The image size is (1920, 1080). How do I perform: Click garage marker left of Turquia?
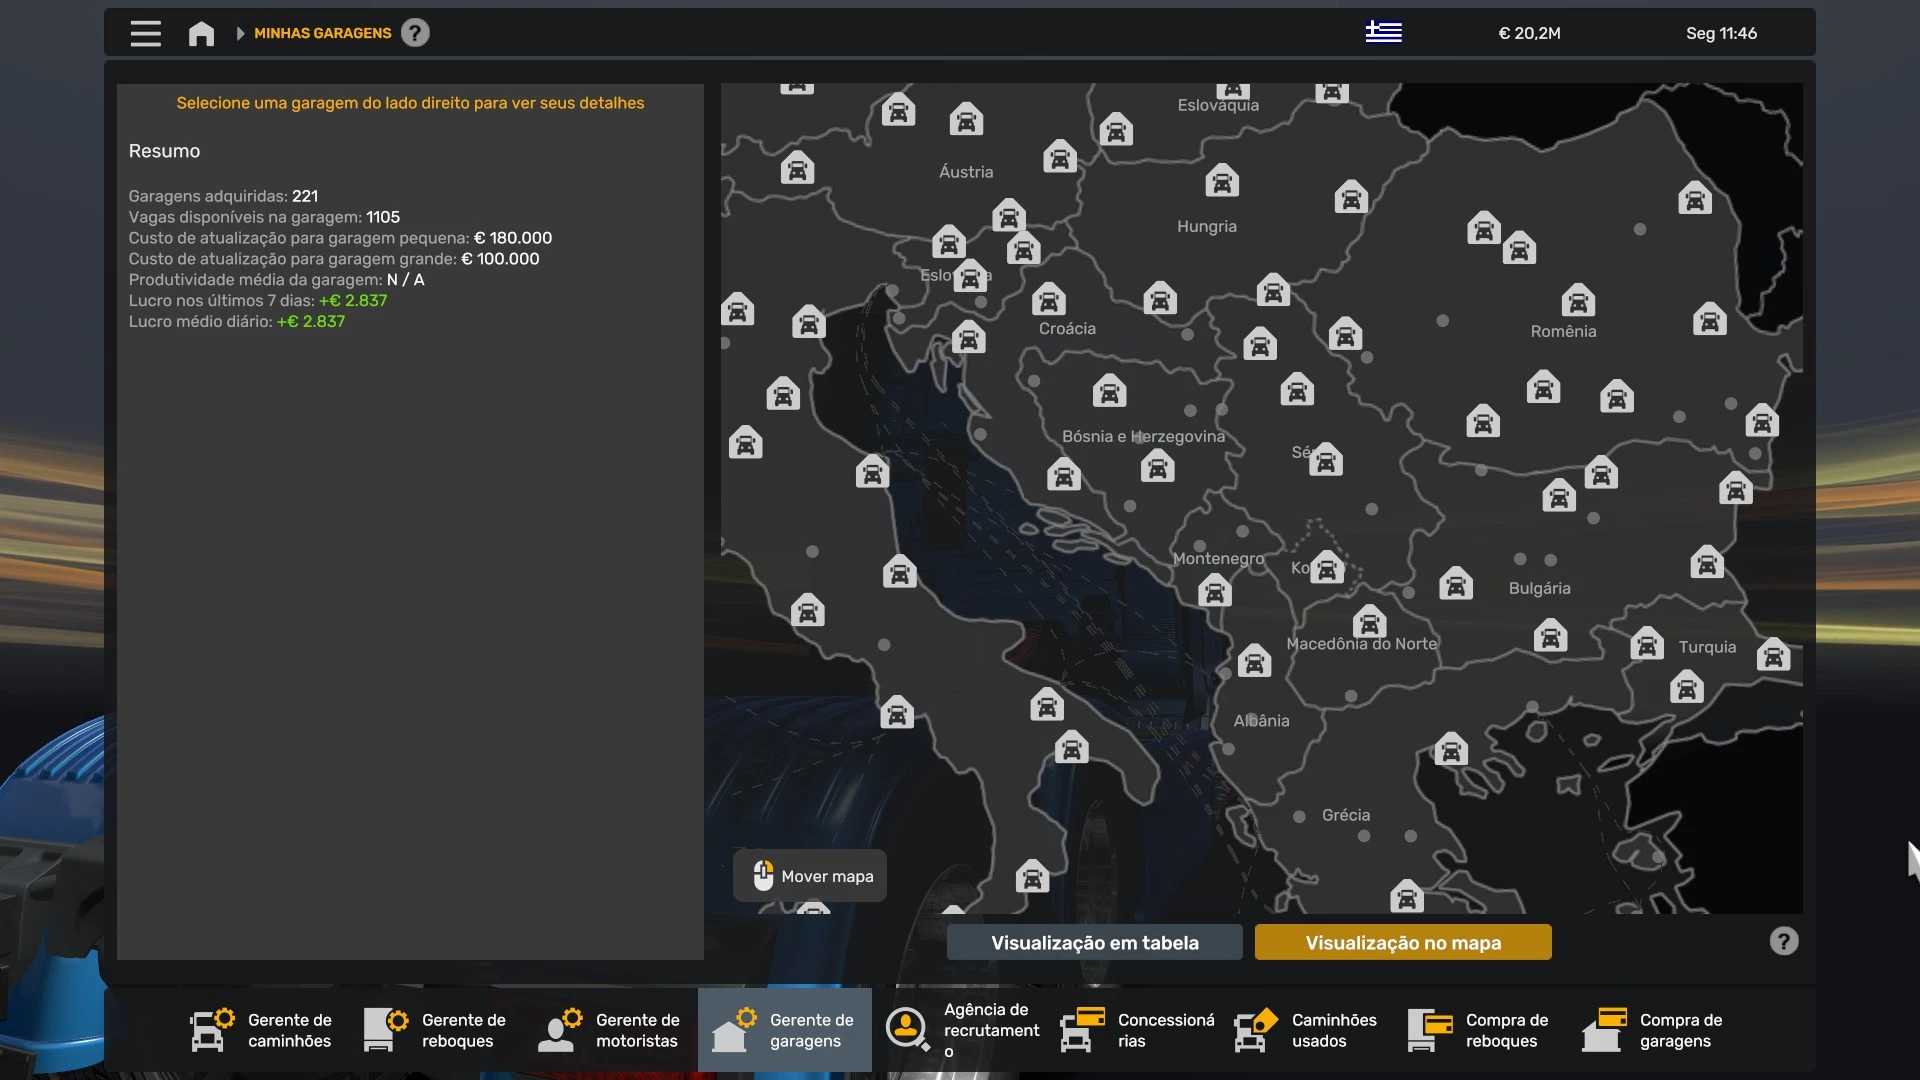pyautogui.click(x=1646, y=643)
